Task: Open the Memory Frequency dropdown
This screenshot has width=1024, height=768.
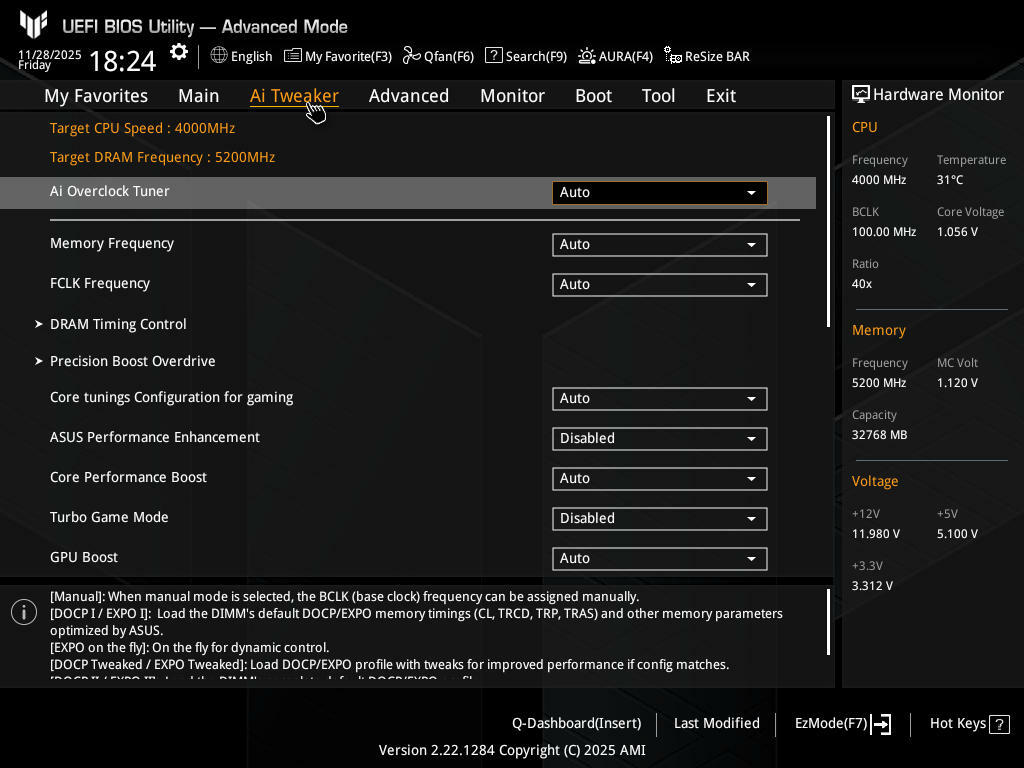Action: [659, 244]
